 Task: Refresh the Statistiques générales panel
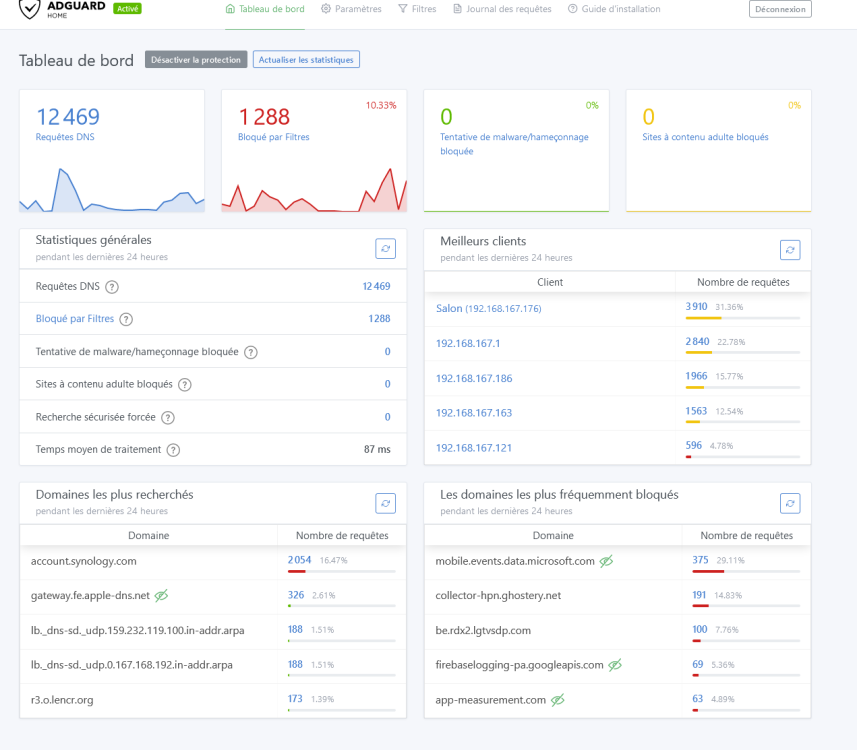pos(385,249)
